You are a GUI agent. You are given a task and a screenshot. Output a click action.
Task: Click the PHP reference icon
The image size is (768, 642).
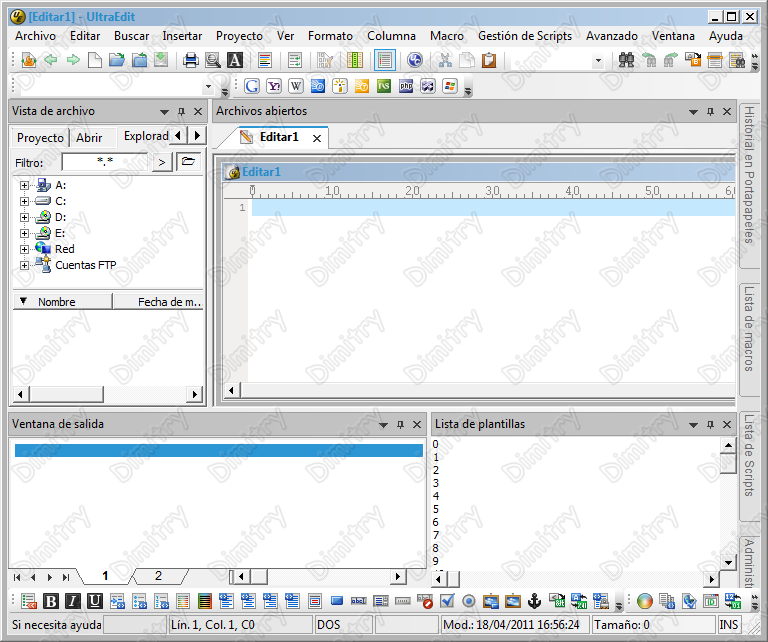tap(406, 86)
